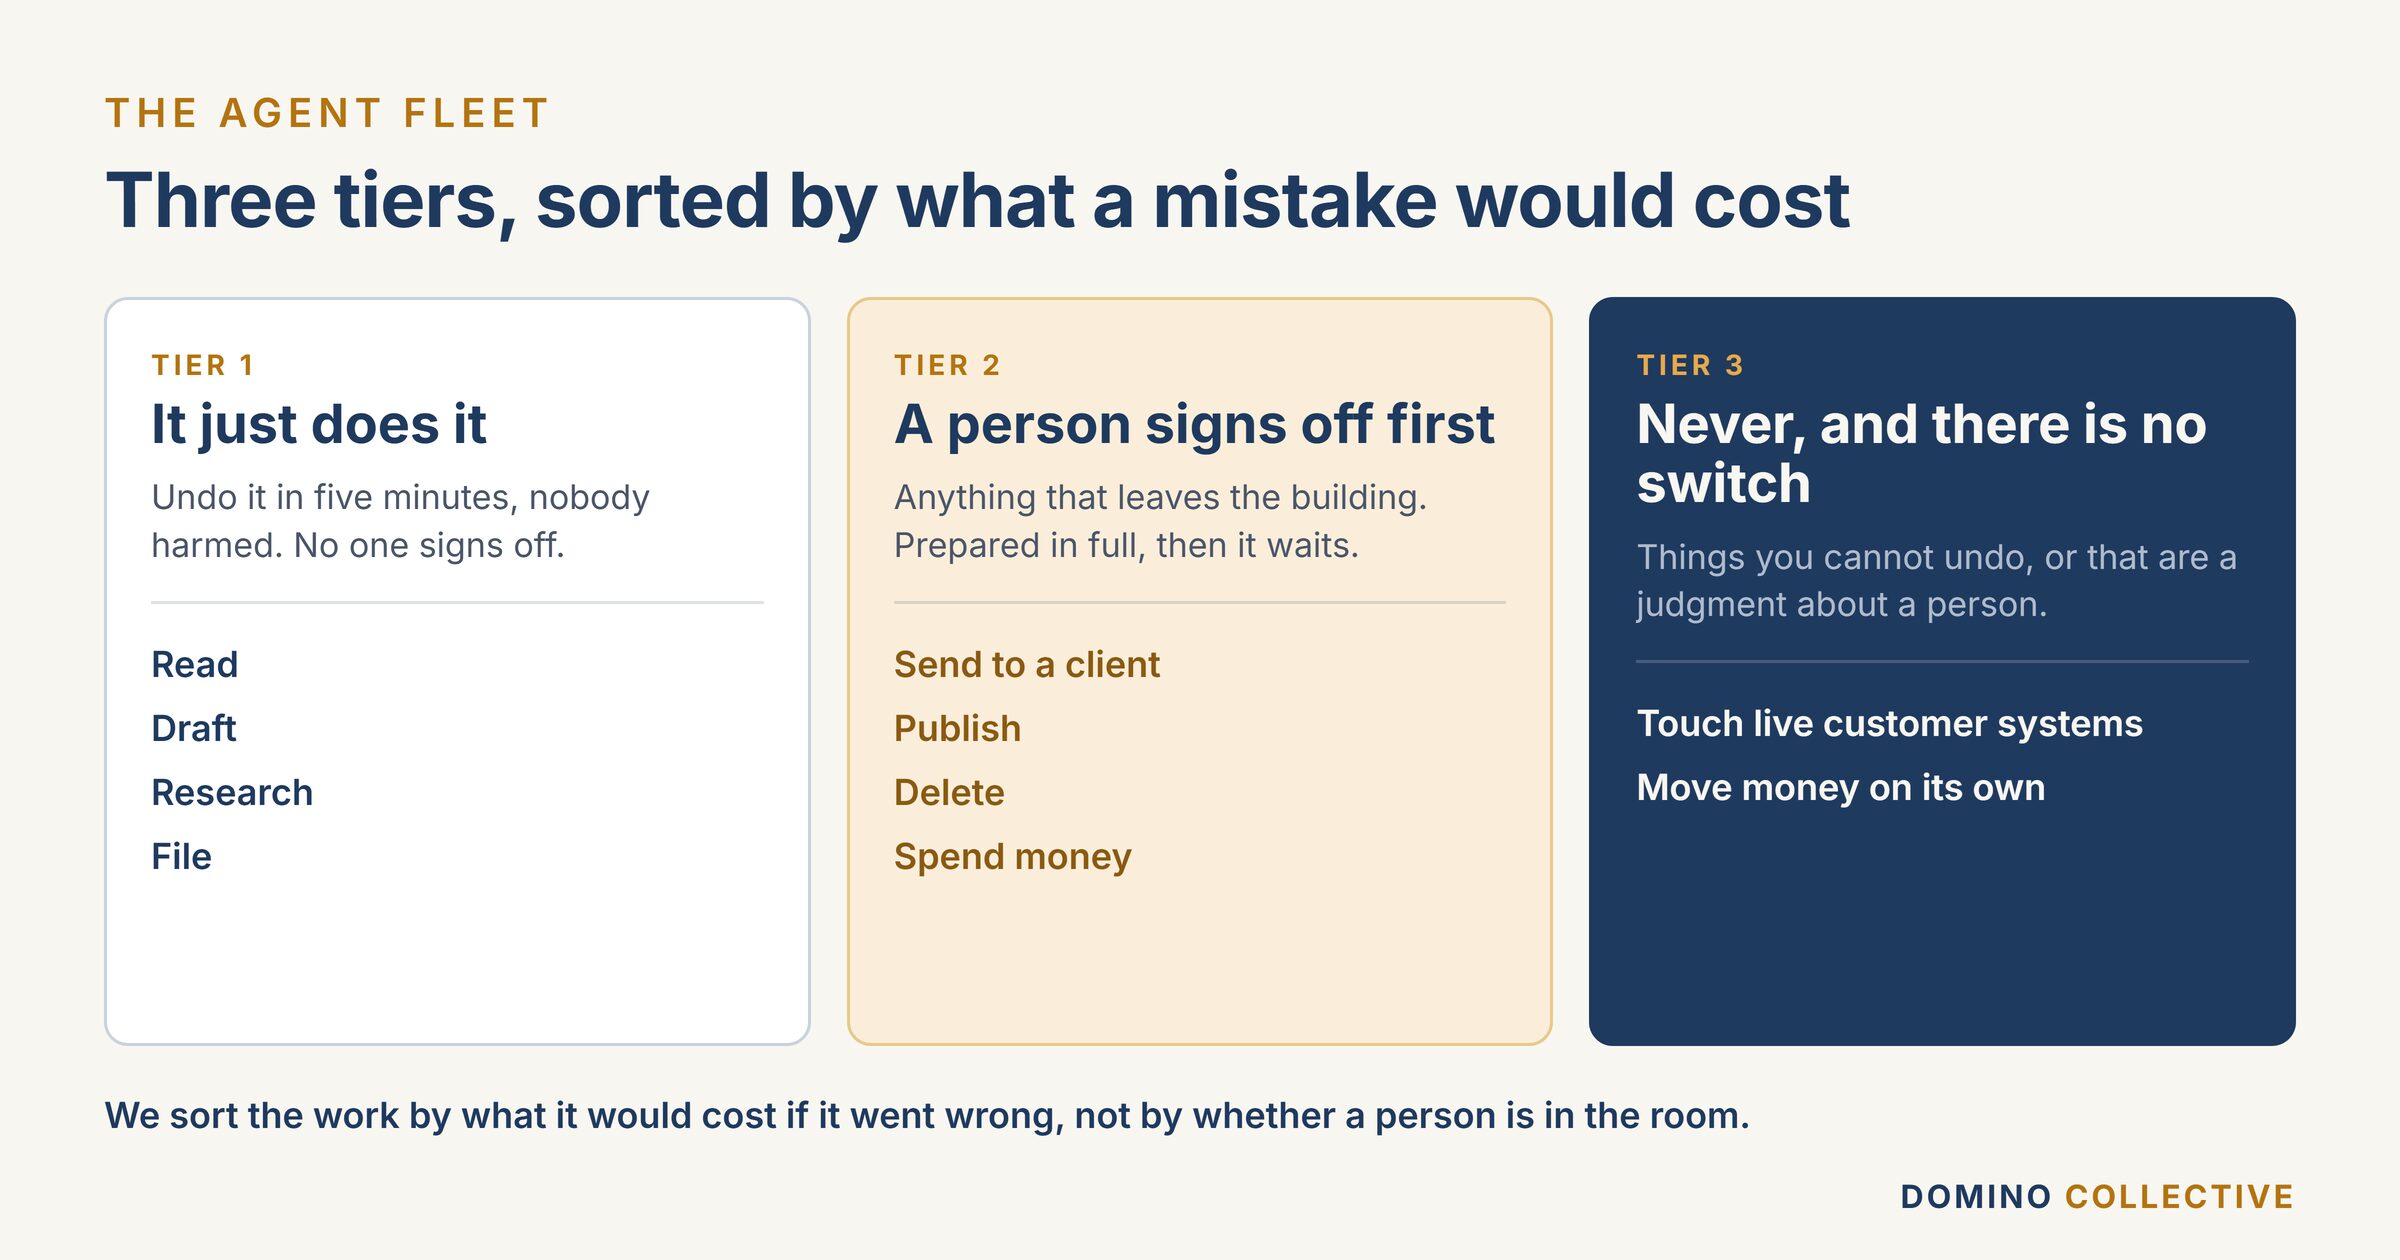Select the main title about three tiers
The image size is (2400, 1260).
(977, 203)
